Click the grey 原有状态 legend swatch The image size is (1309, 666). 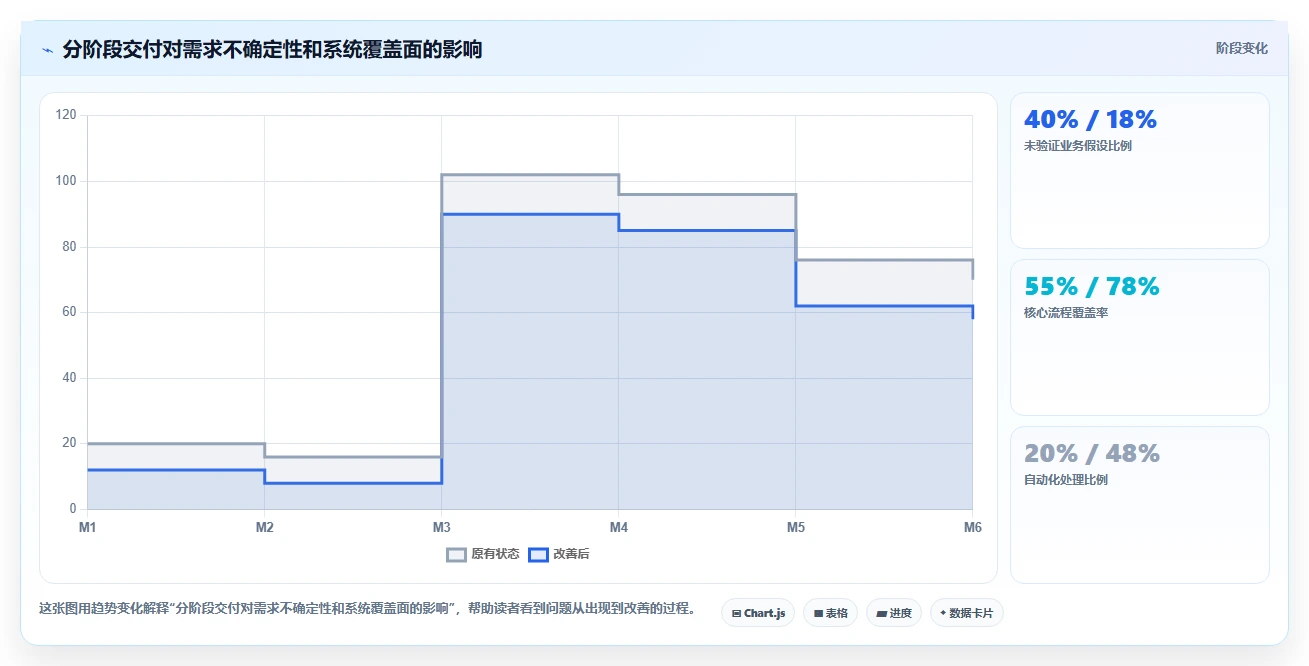point(457,554)
